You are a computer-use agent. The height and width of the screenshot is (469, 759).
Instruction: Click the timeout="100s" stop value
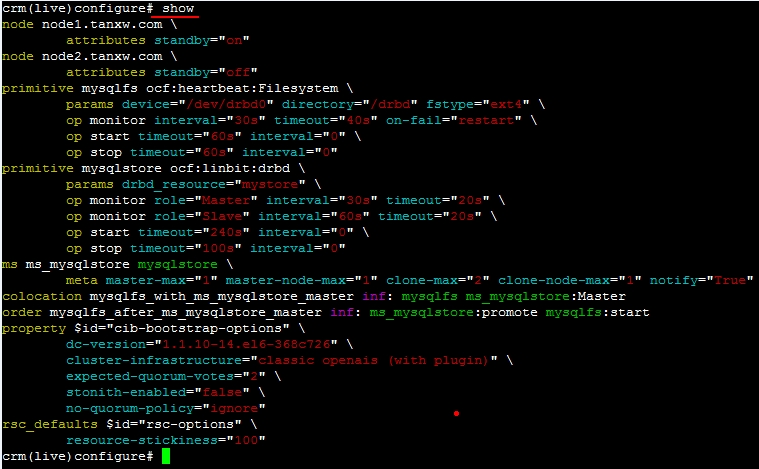pos(186,248)
